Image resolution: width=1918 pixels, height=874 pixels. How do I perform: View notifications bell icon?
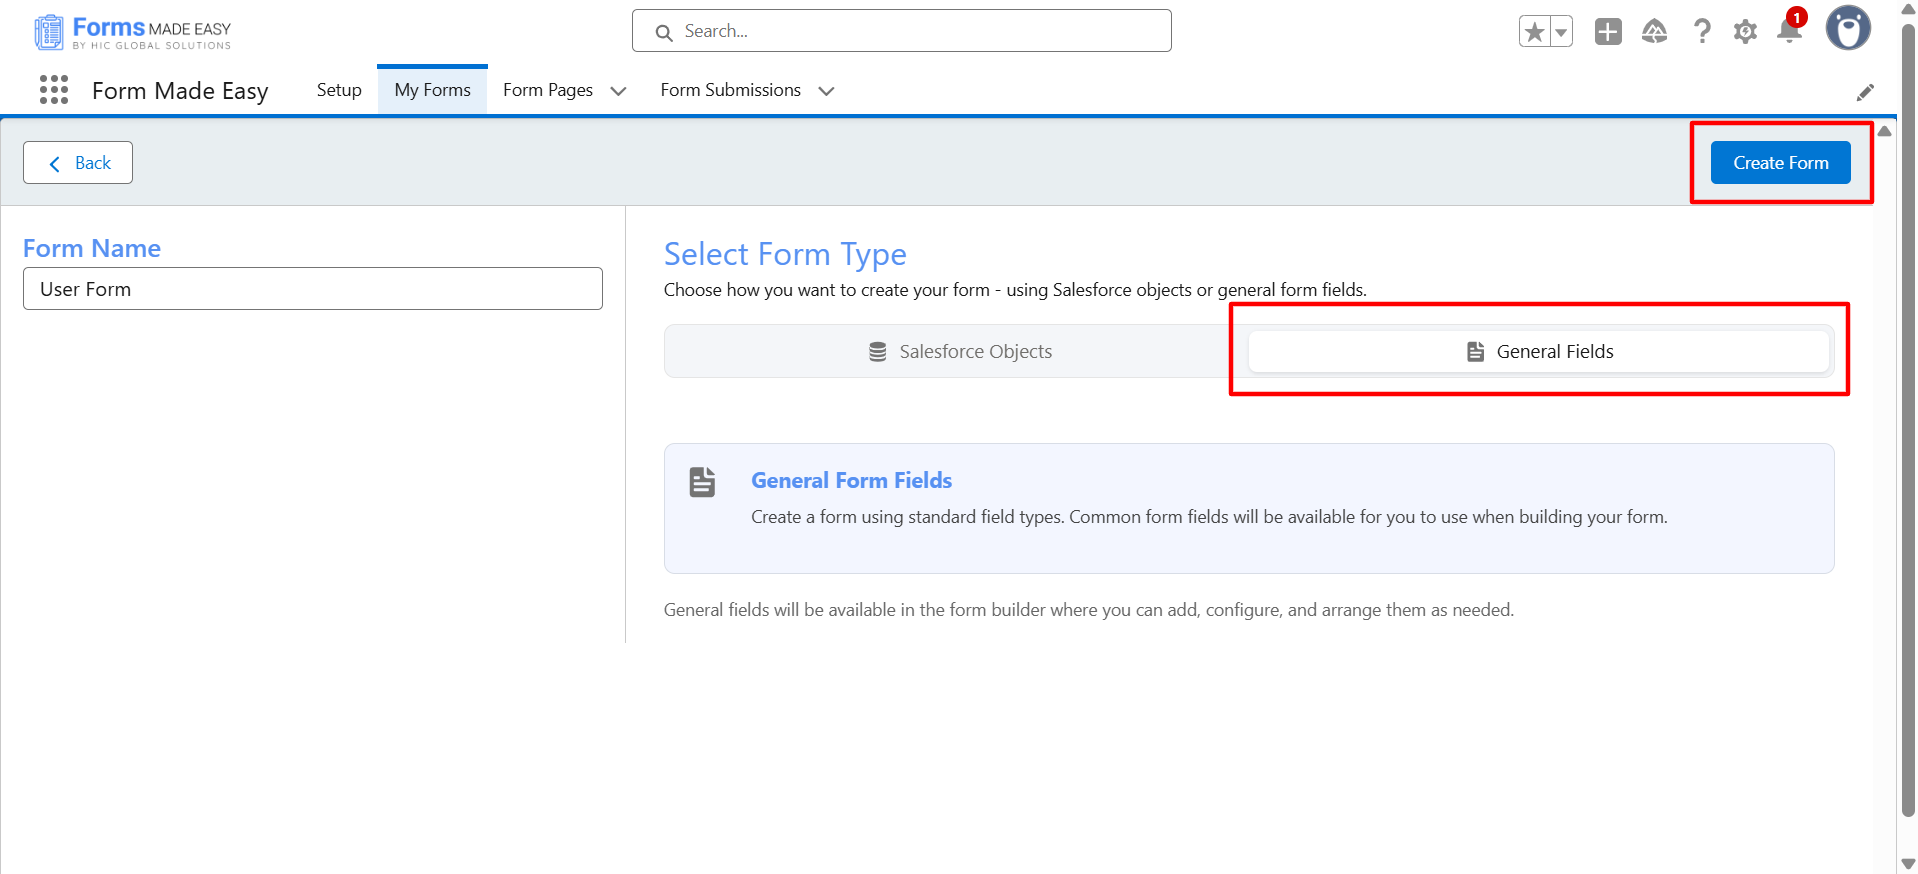pyautogui.click(x=1789, y=32)
